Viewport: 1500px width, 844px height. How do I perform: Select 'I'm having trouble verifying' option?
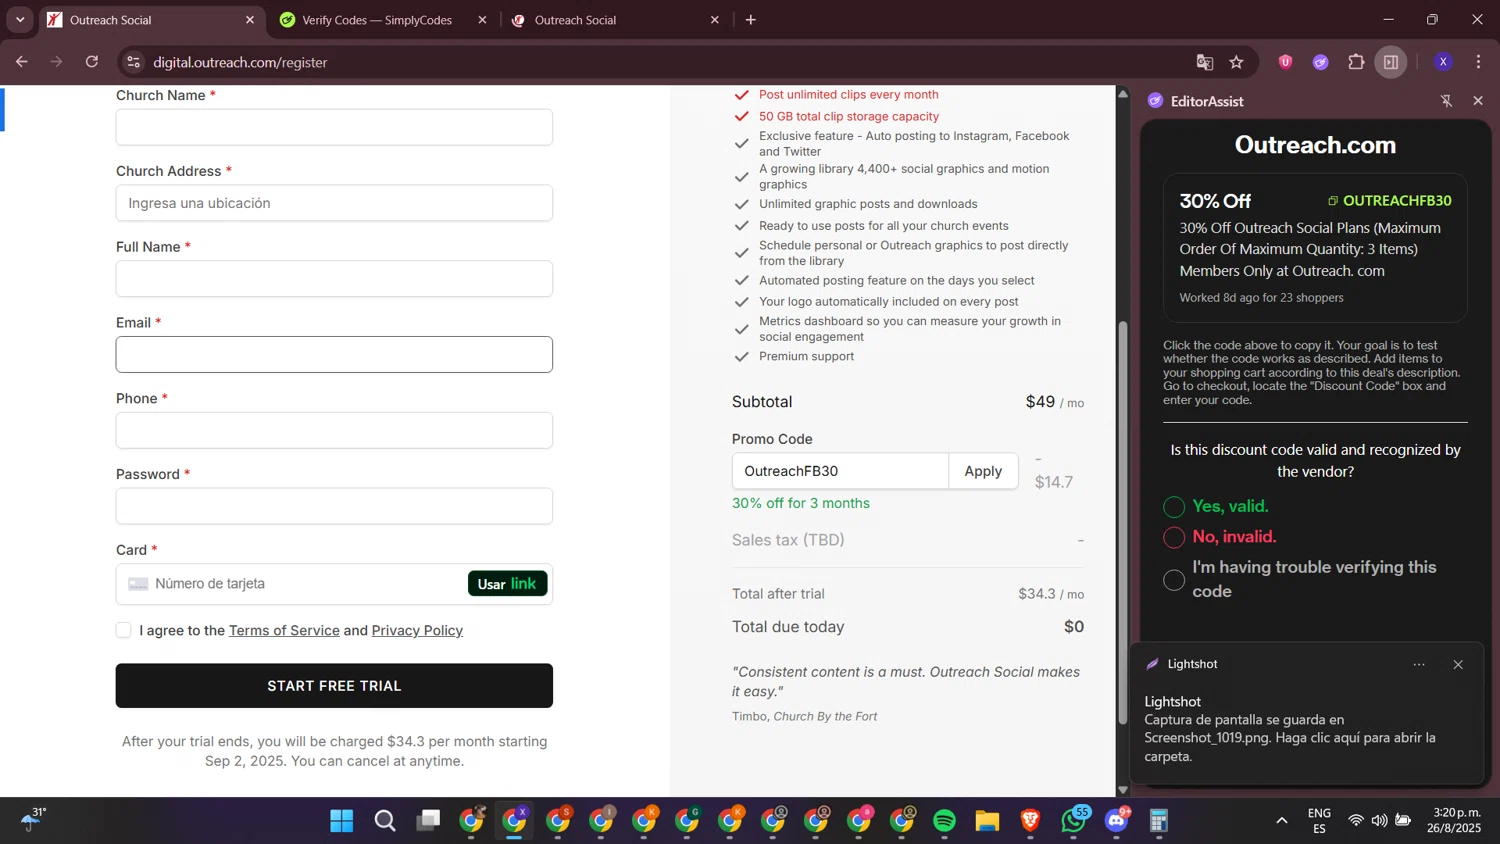(x=1174, y=580)
